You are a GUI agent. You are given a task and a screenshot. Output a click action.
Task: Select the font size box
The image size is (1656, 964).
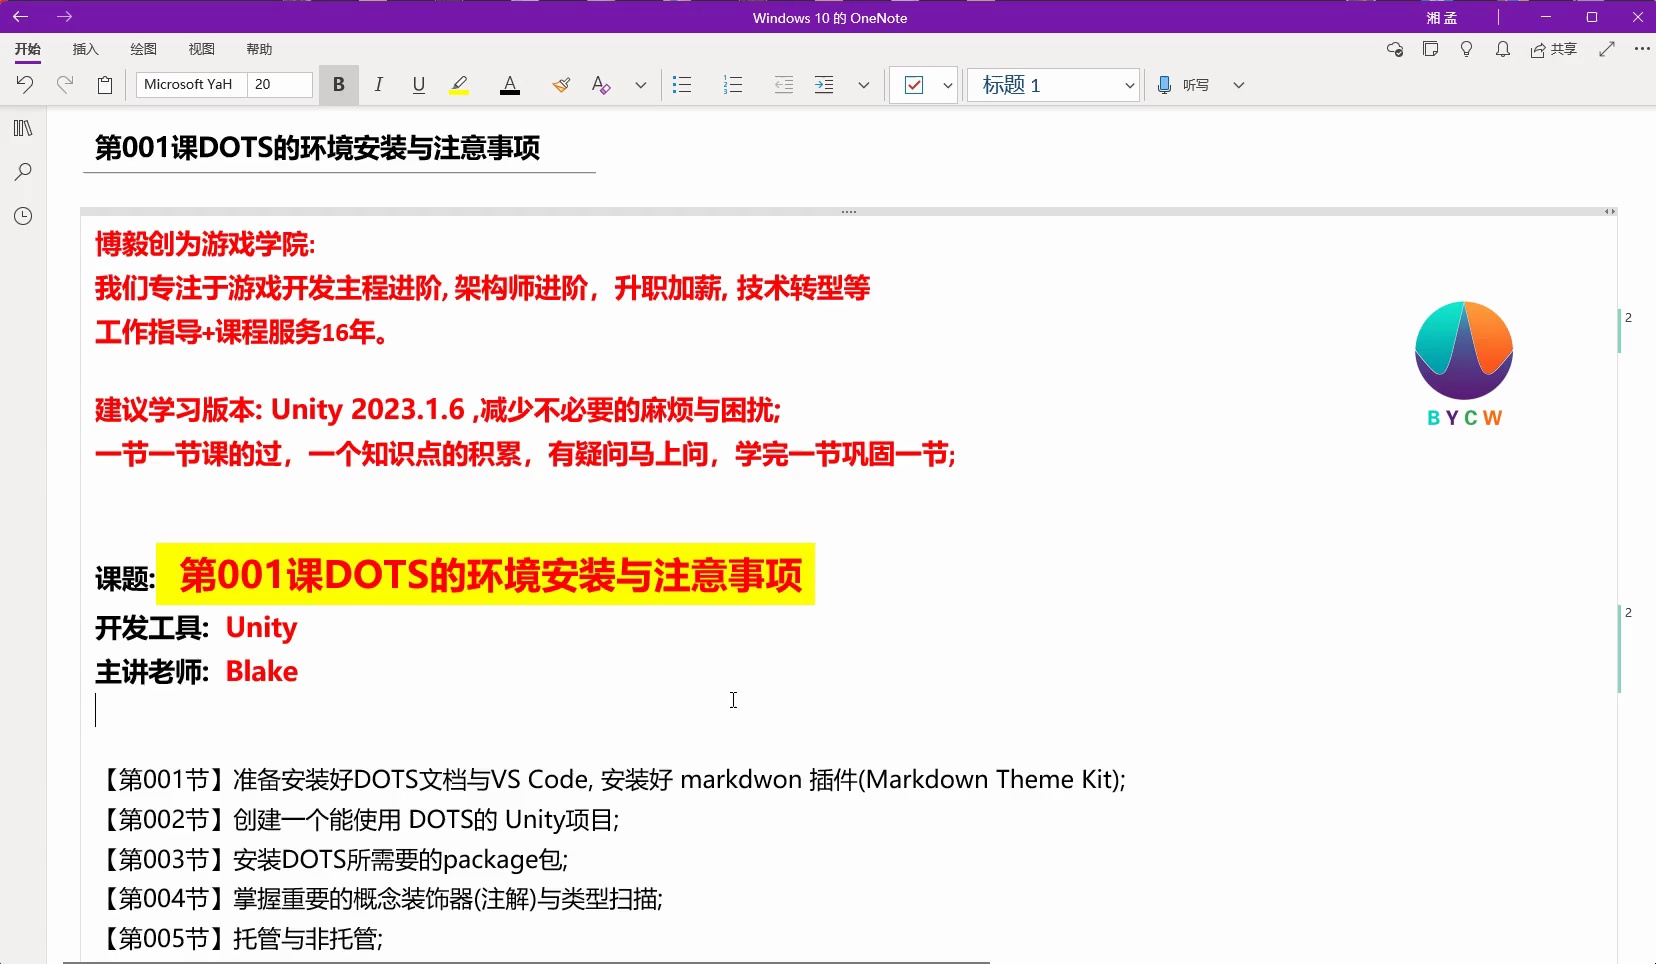point(280,85)
